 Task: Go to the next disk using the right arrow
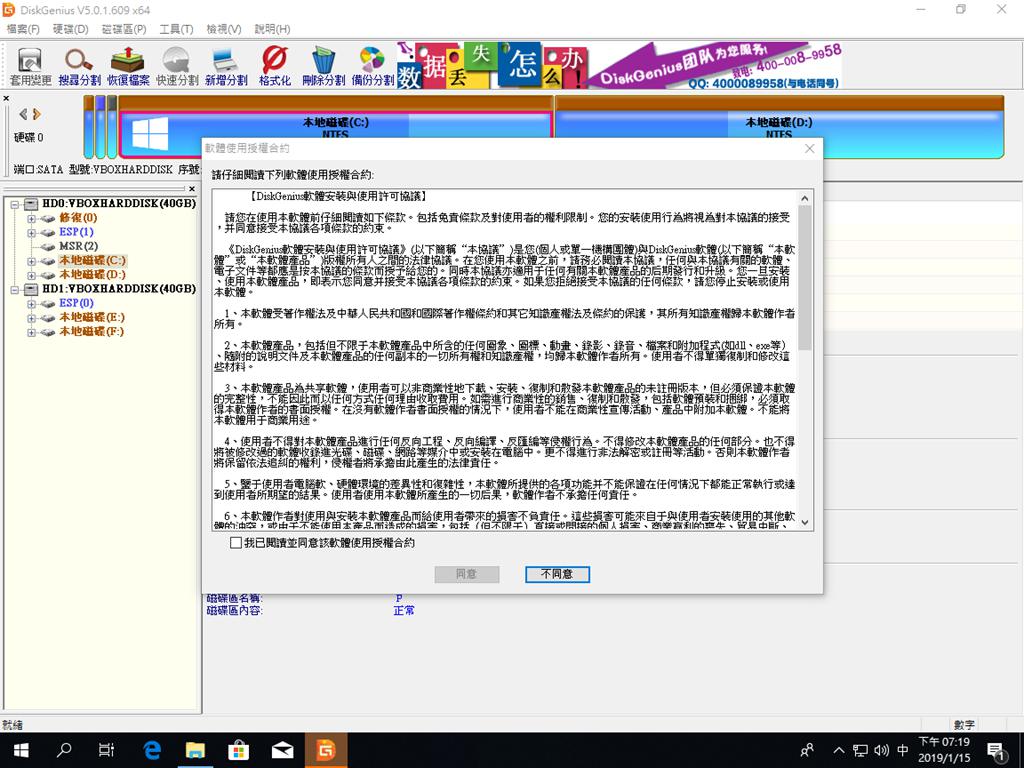click(x=37, y=114)
